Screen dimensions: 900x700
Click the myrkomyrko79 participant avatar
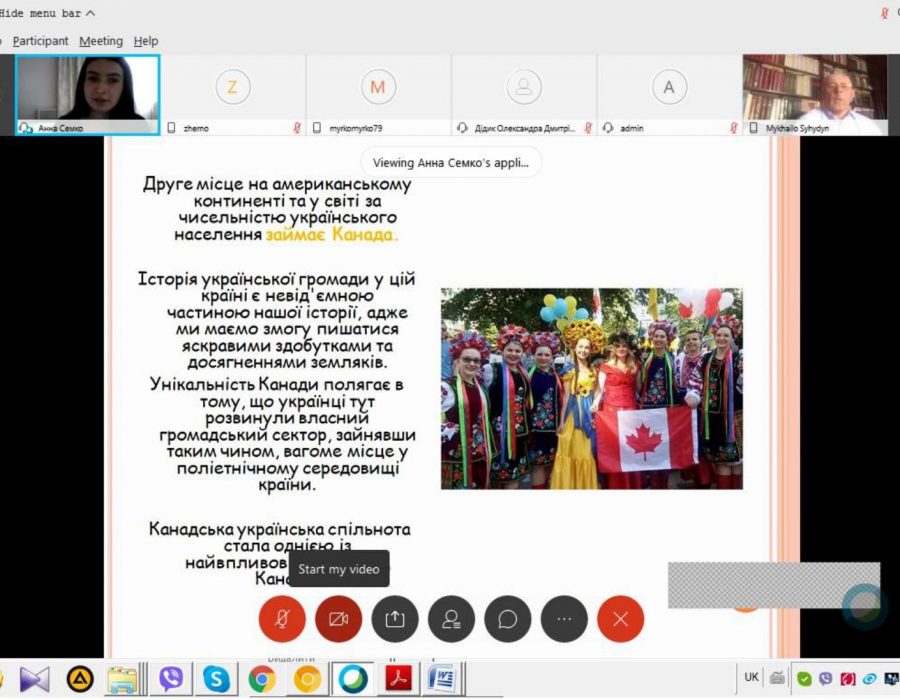tap(378, 87)
